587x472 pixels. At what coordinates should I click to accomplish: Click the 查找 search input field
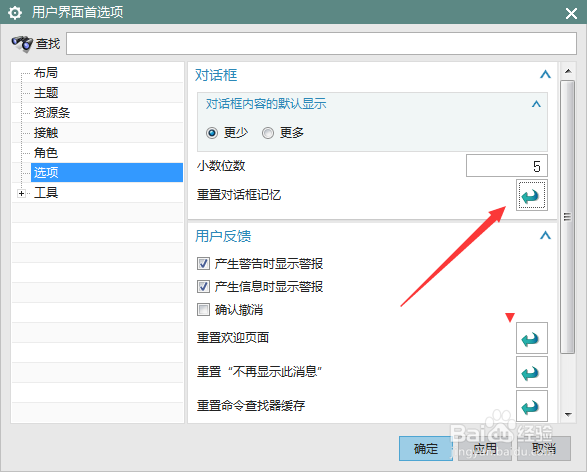point(321,43)
